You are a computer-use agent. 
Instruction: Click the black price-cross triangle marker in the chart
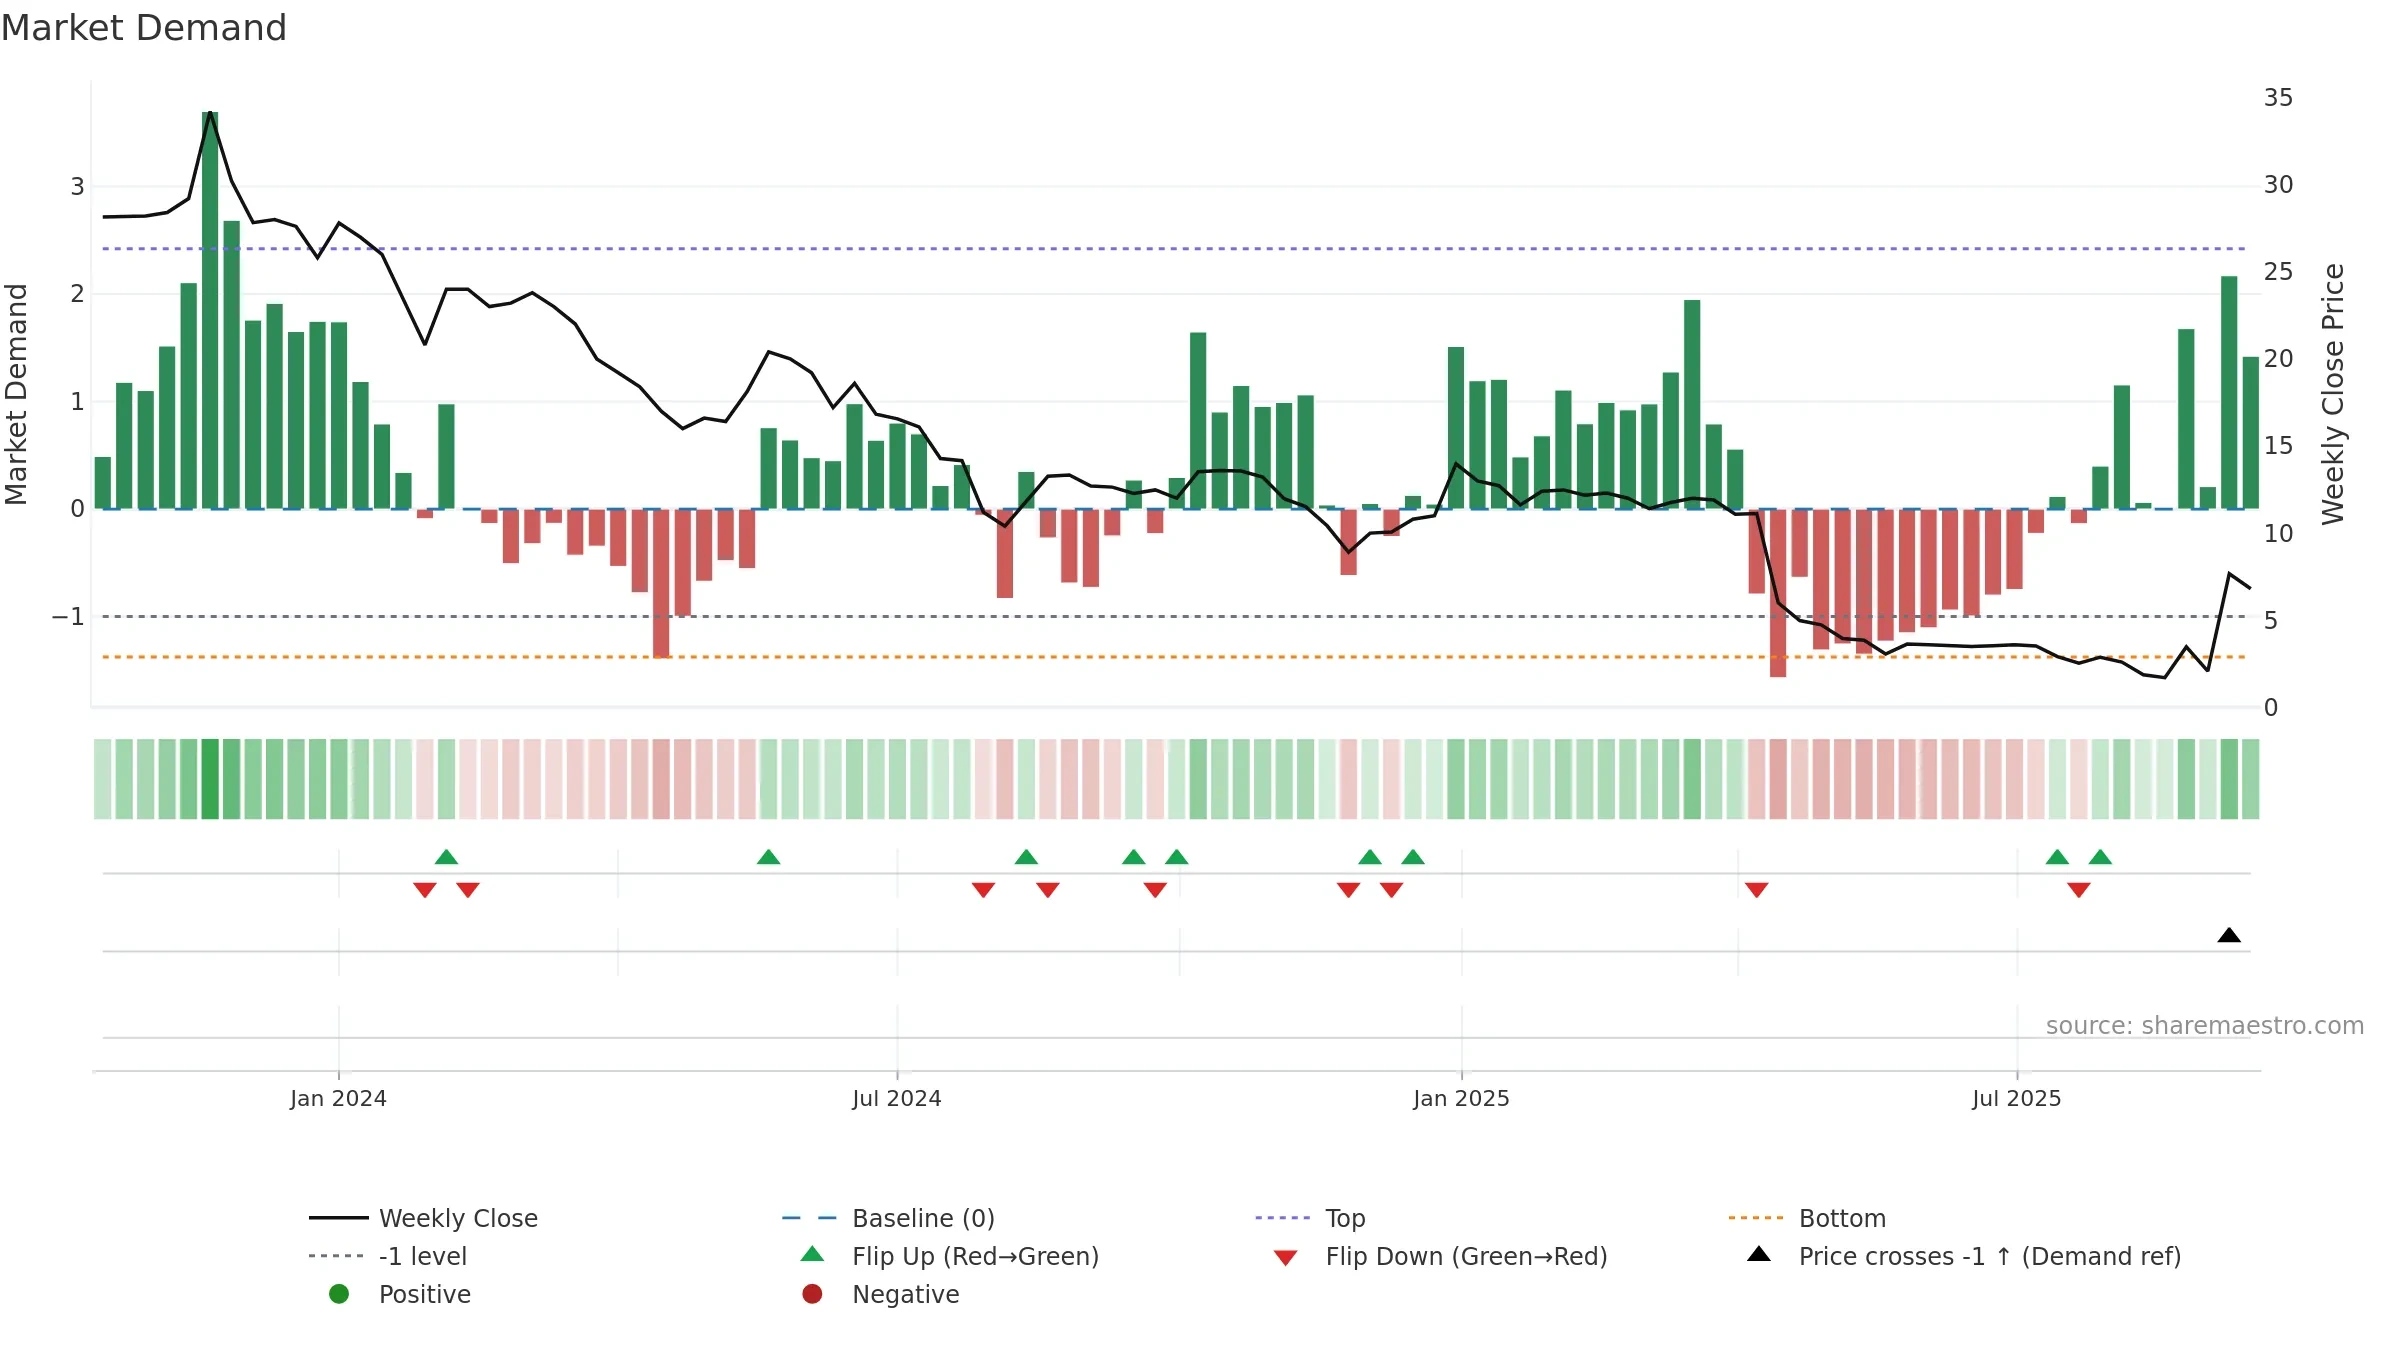tap(2229, 935)
